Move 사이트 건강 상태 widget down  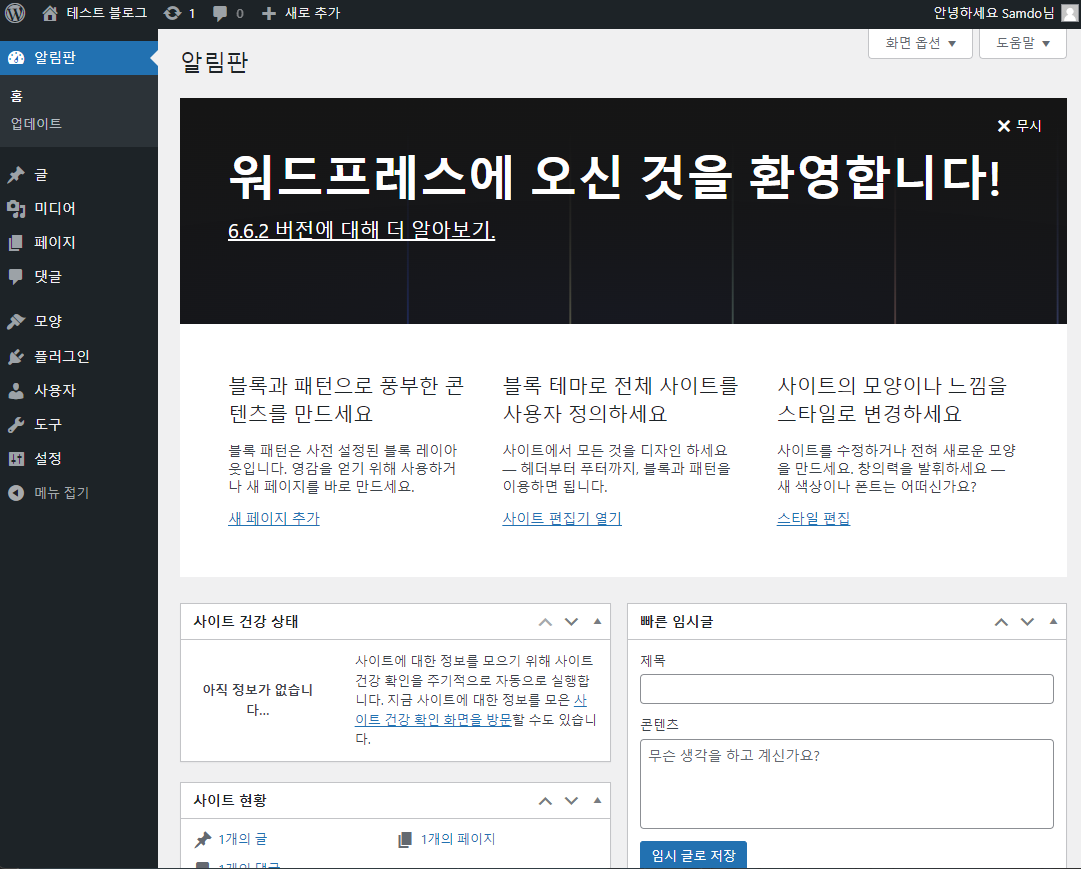tap(572, 622)
